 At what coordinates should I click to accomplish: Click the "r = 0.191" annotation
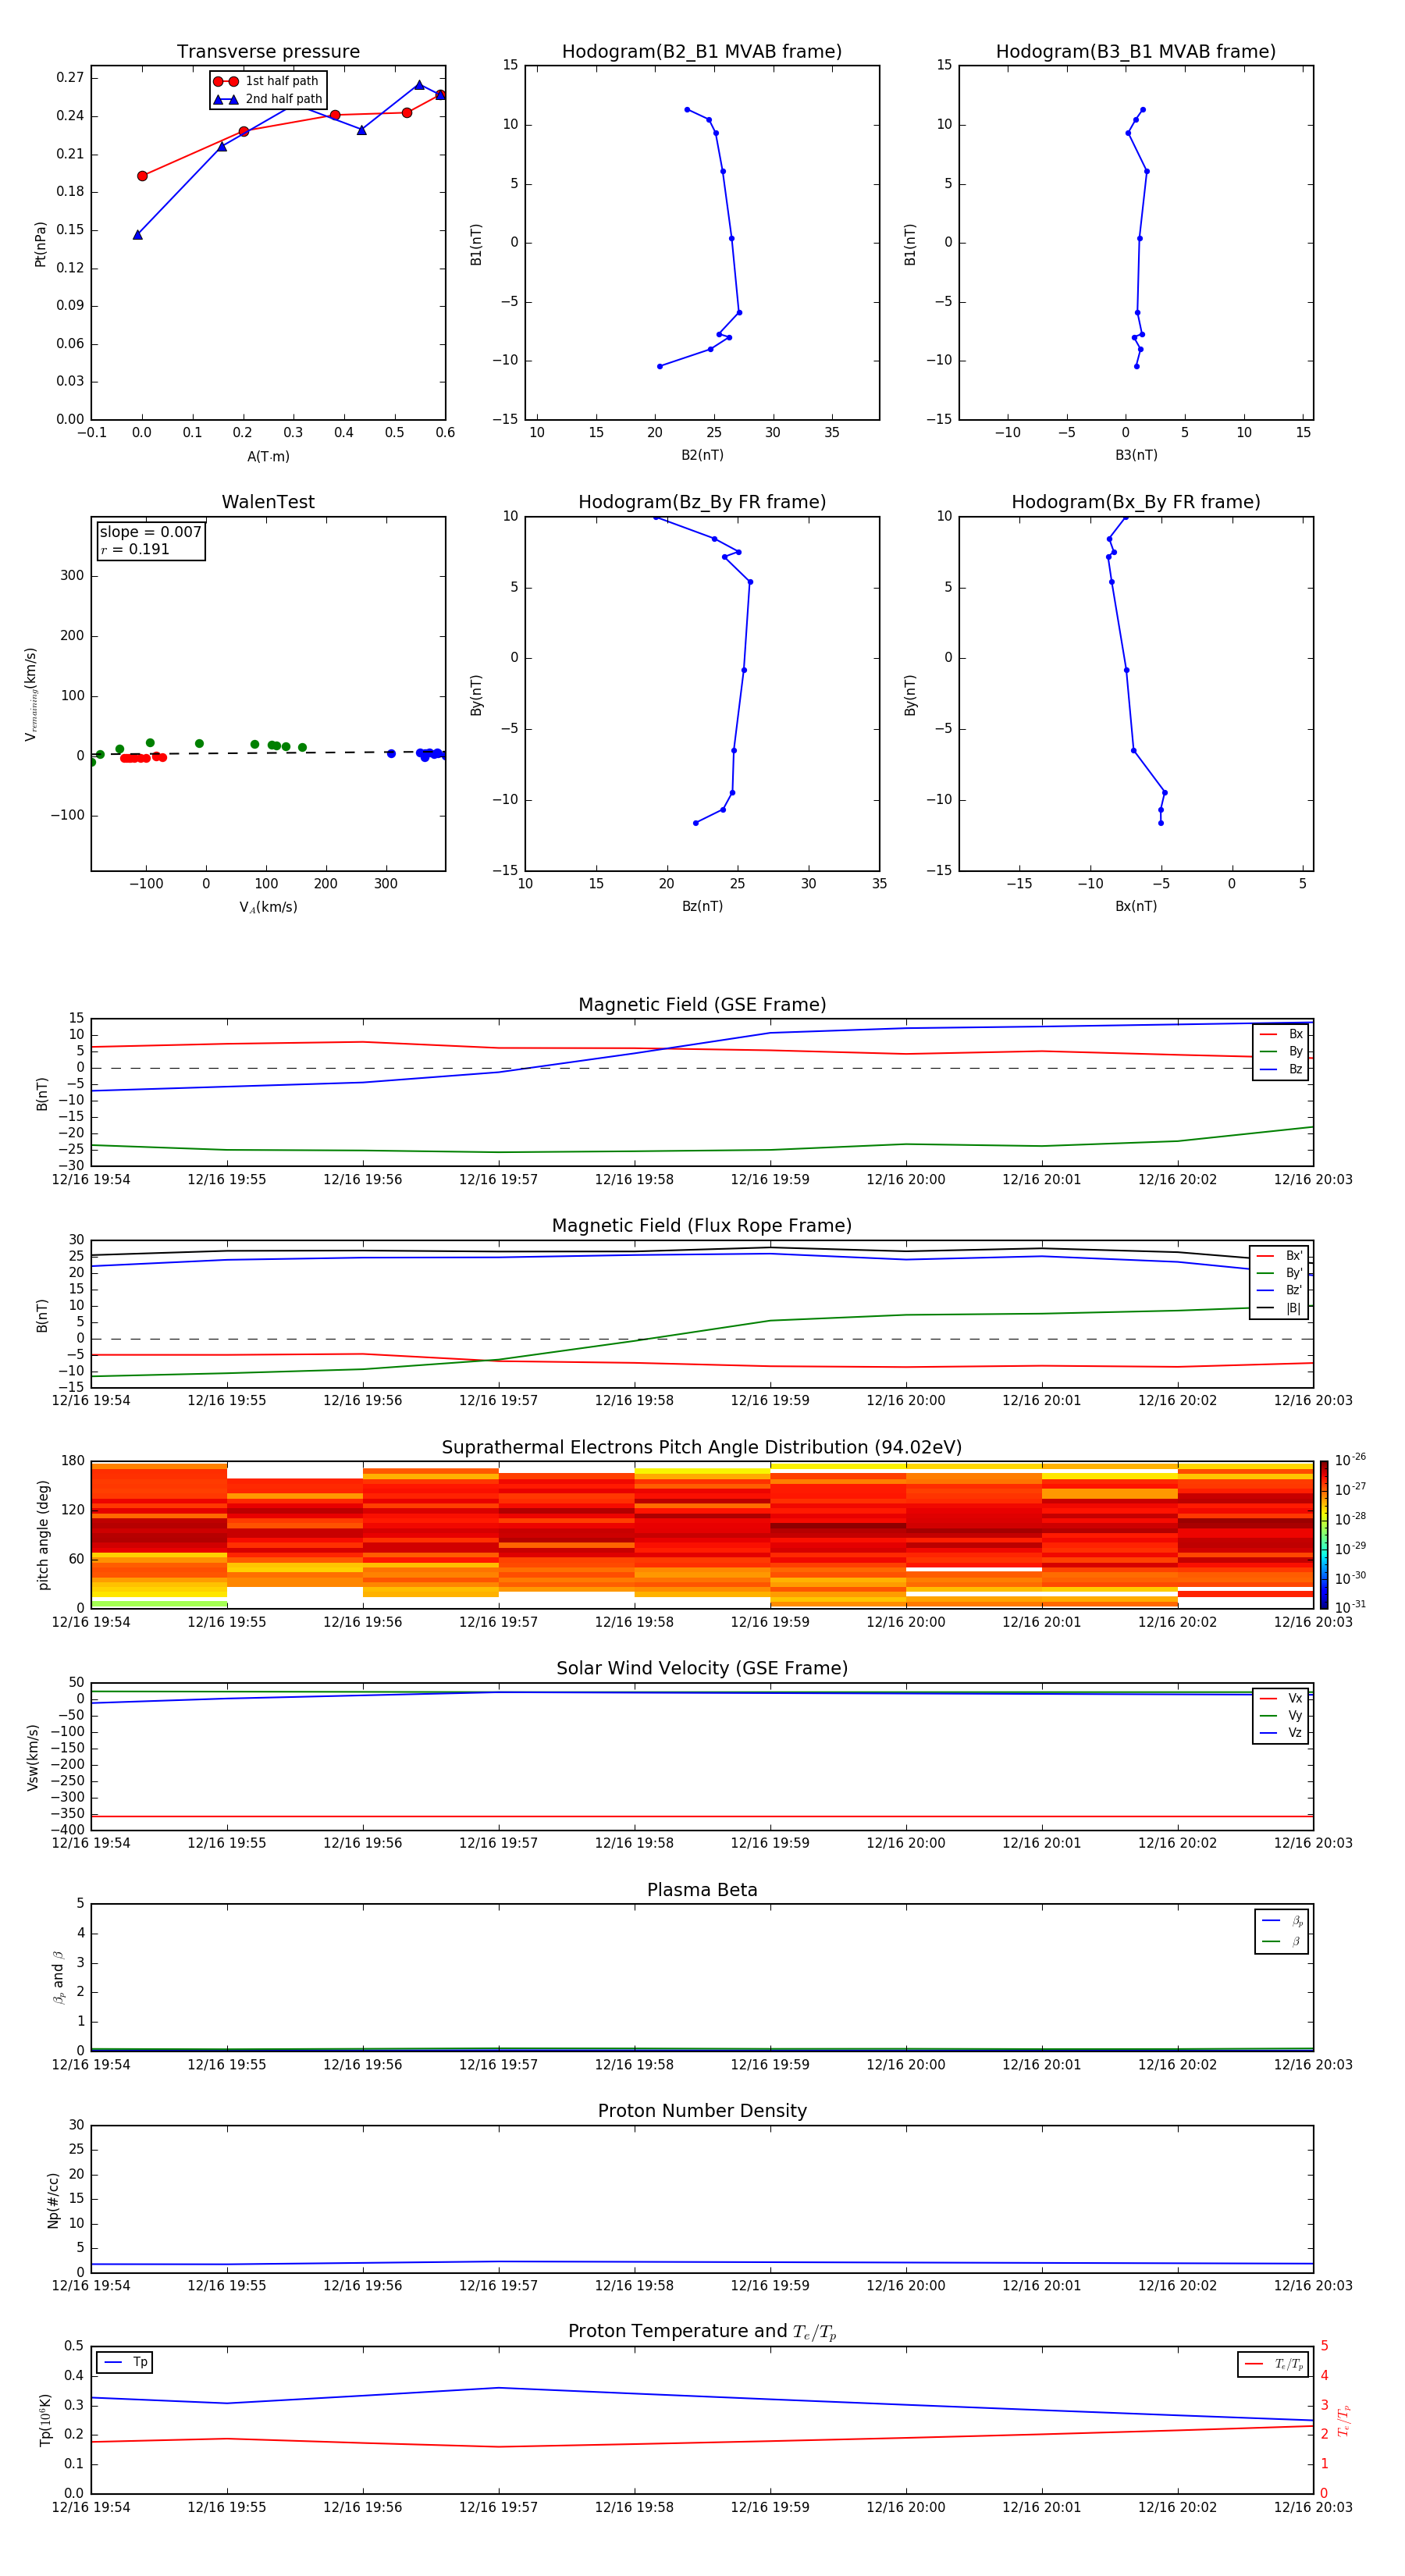[135, 549]
